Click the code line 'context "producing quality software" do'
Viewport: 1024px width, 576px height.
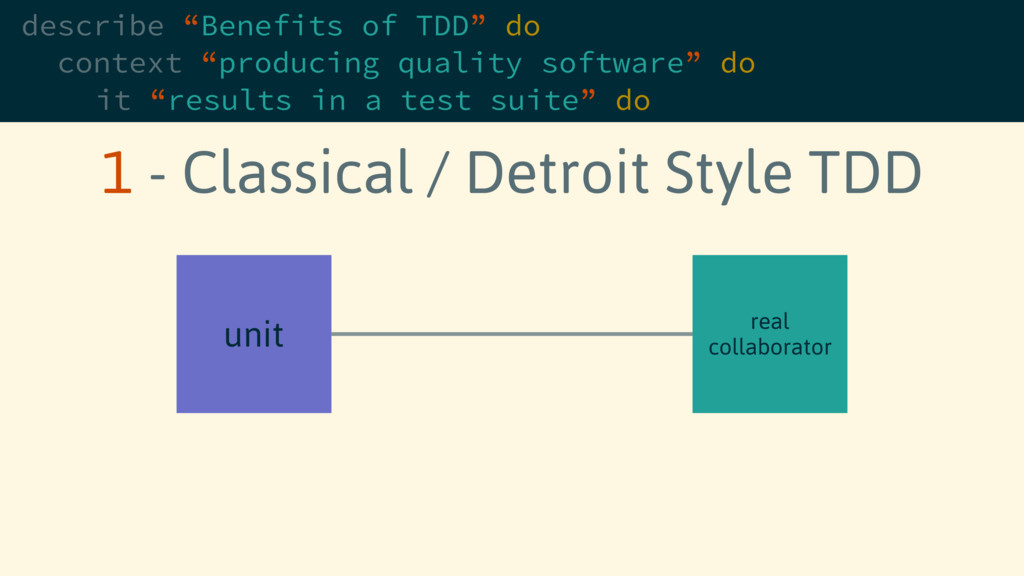406,63
